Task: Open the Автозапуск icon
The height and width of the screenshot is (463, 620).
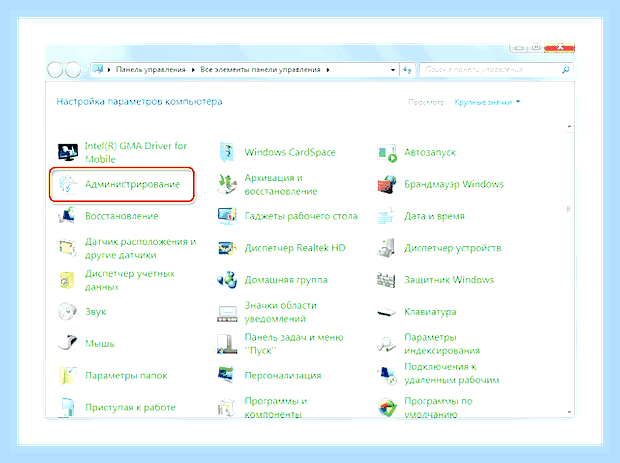Action: click(x=387, y=153)
